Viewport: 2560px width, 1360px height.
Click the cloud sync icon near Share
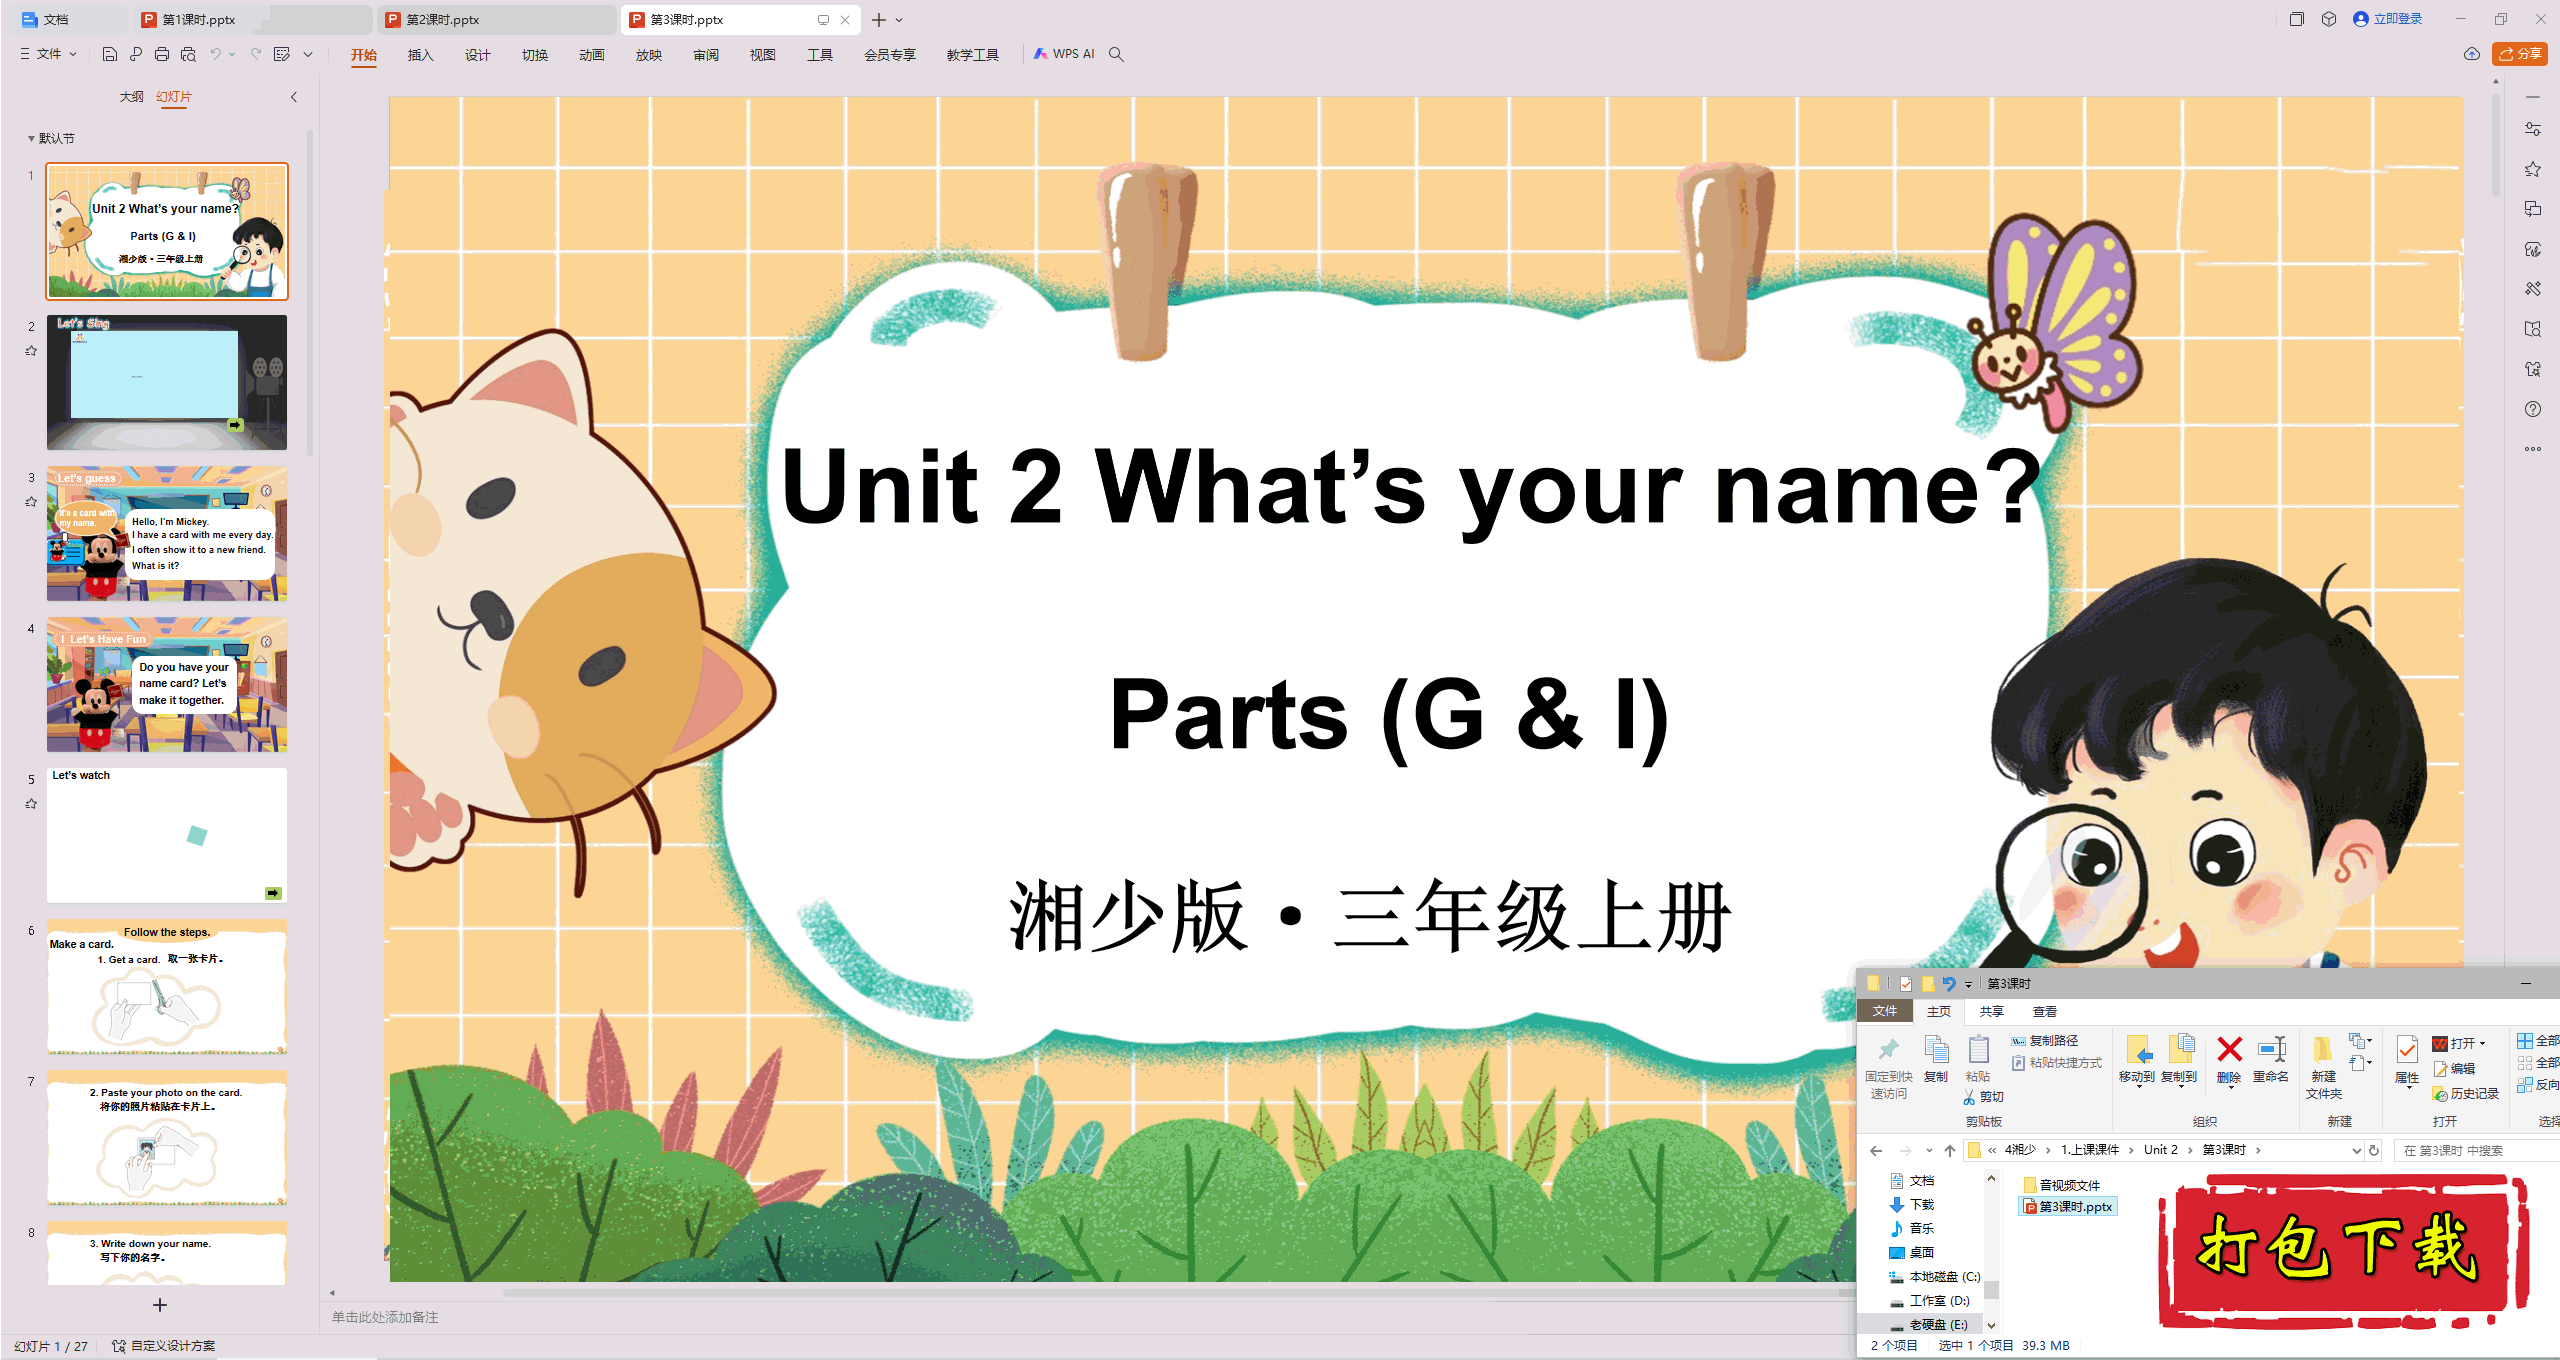[x=2472, y=54]
